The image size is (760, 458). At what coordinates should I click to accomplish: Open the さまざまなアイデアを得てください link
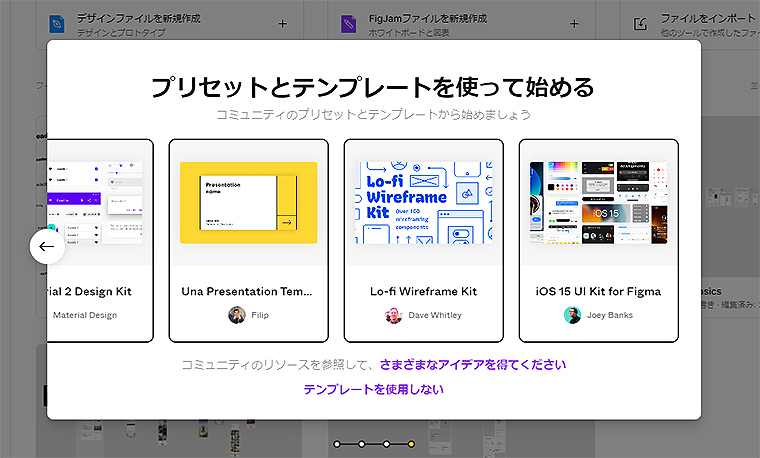[x=472, y=365]
